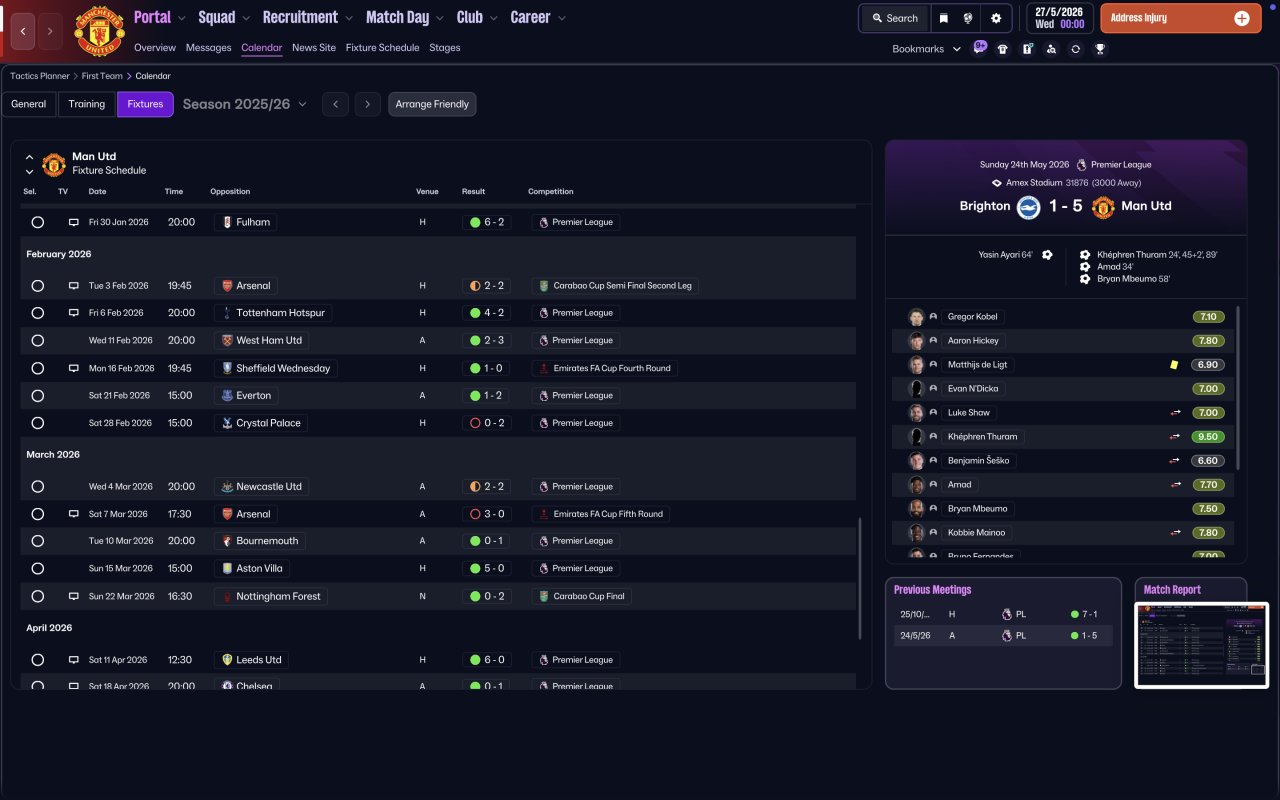The image size is (1280, 800).
Task: Go back with the left arrow navigation button
Action: click(x=23, y=31)
